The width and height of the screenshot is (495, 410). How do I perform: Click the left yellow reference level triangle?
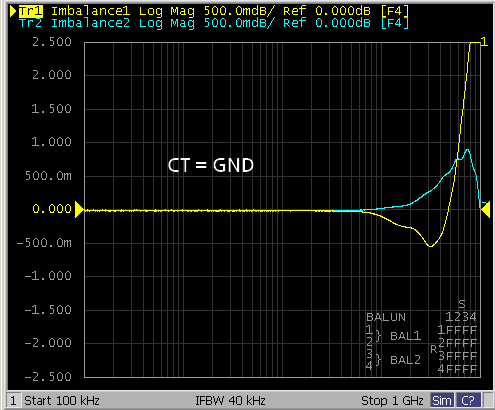point(79,210)
